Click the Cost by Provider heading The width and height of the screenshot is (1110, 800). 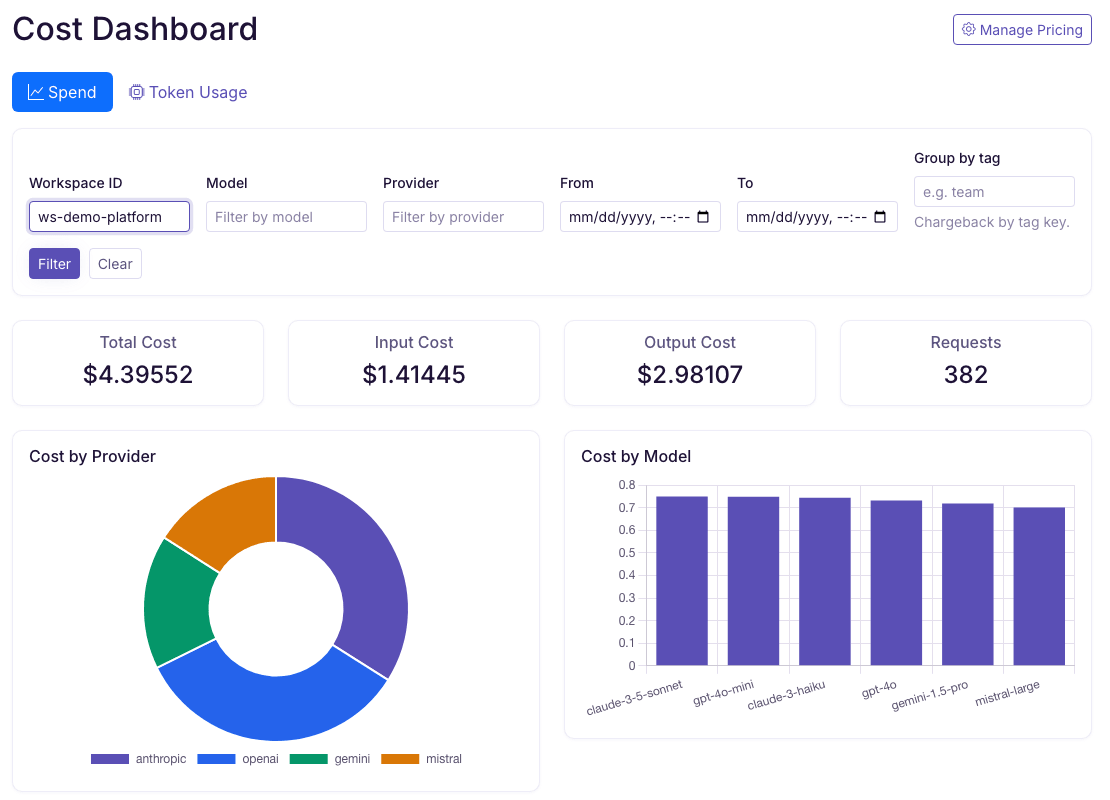pos(92,457)
